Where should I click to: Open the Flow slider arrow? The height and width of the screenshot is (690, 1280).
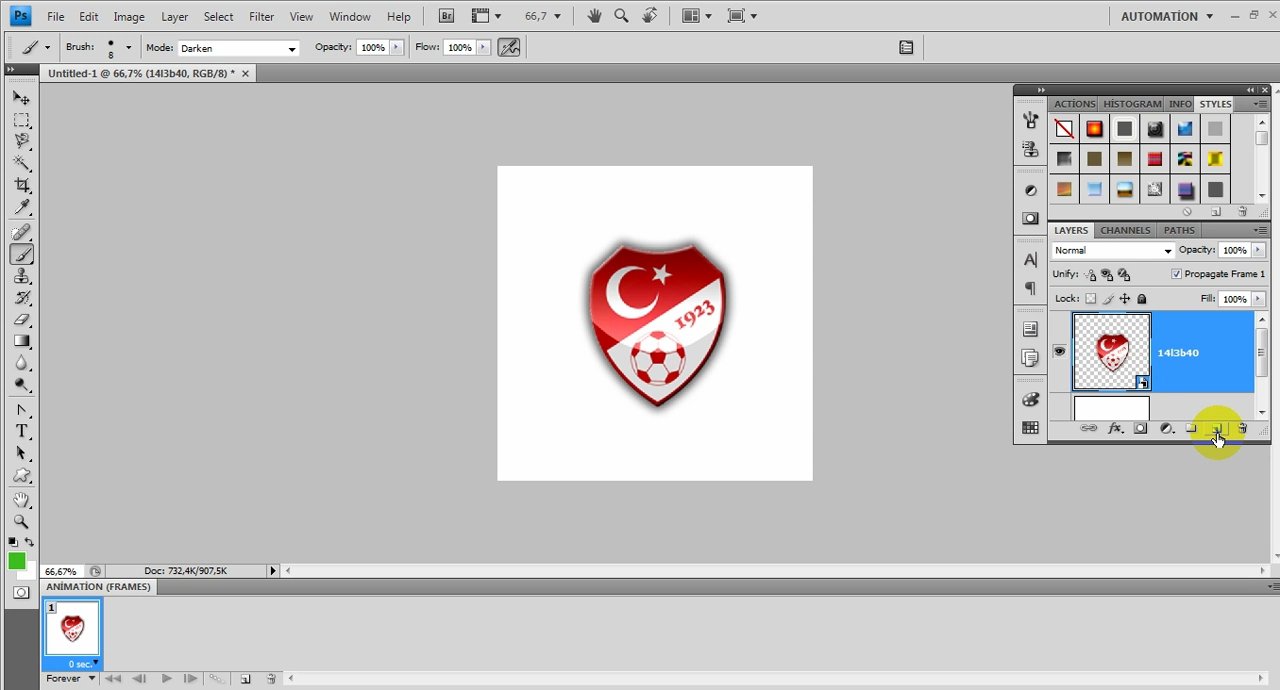point(484,47)
